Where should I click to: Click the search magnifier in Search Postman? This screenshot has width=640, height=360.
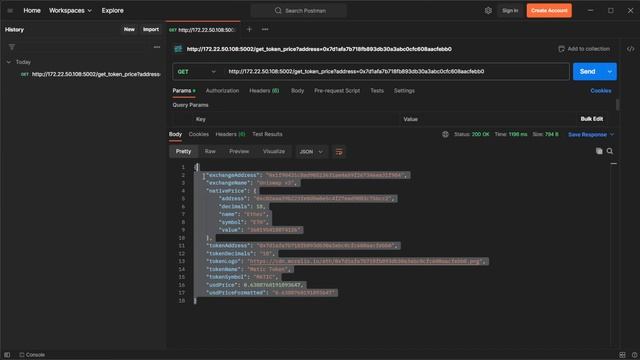pos(278,11)
